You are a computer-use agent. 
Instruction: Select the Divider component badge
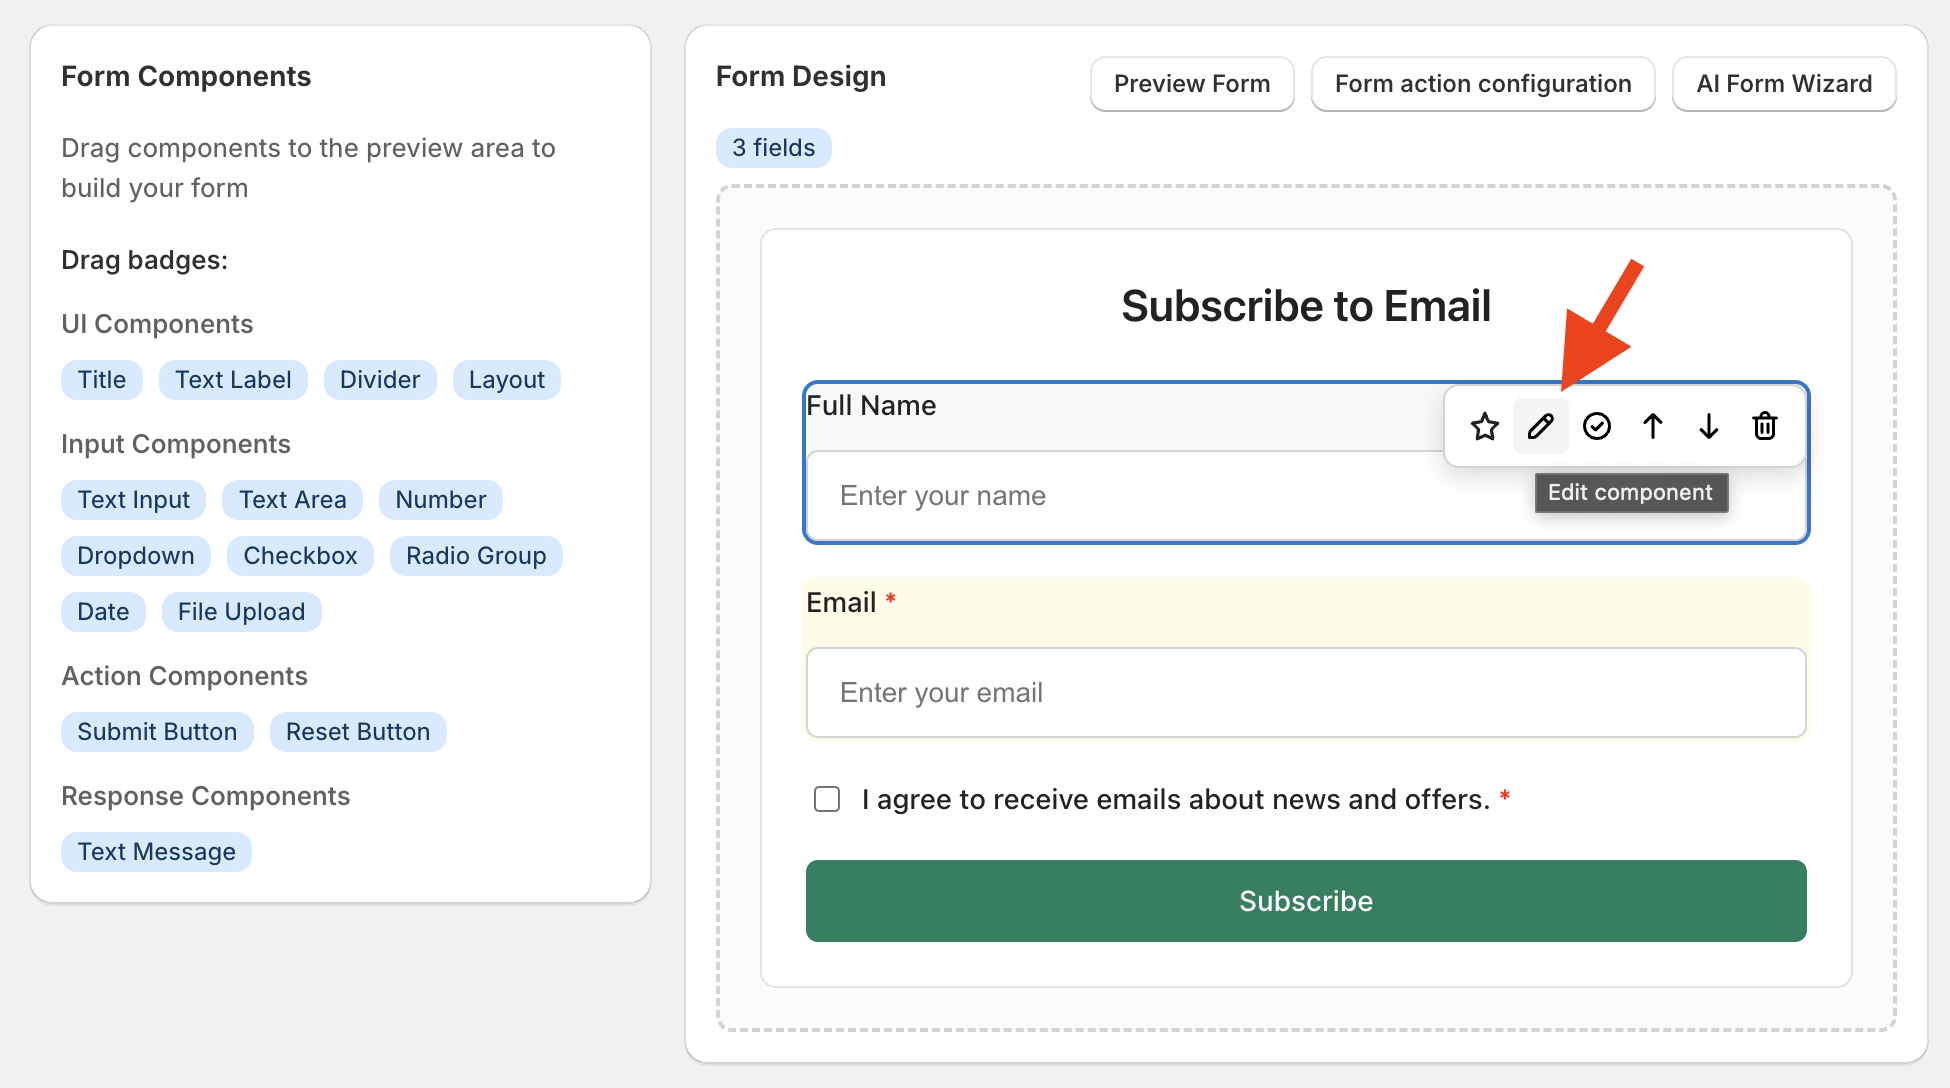pos(380,380)
